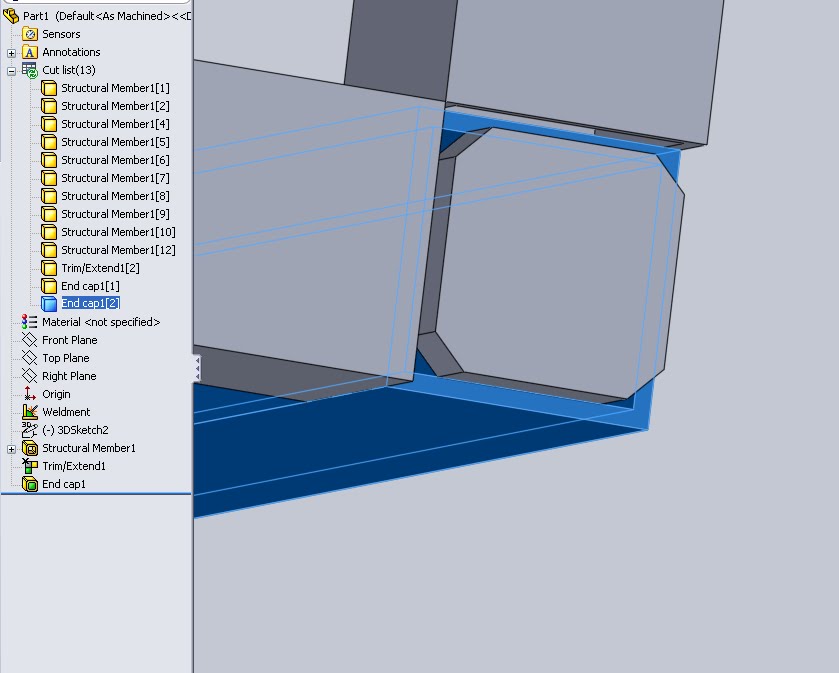Select Structural Member1[2] text in cut list
The width and height of the screenshot is (839, 673).
click(115, 106)
